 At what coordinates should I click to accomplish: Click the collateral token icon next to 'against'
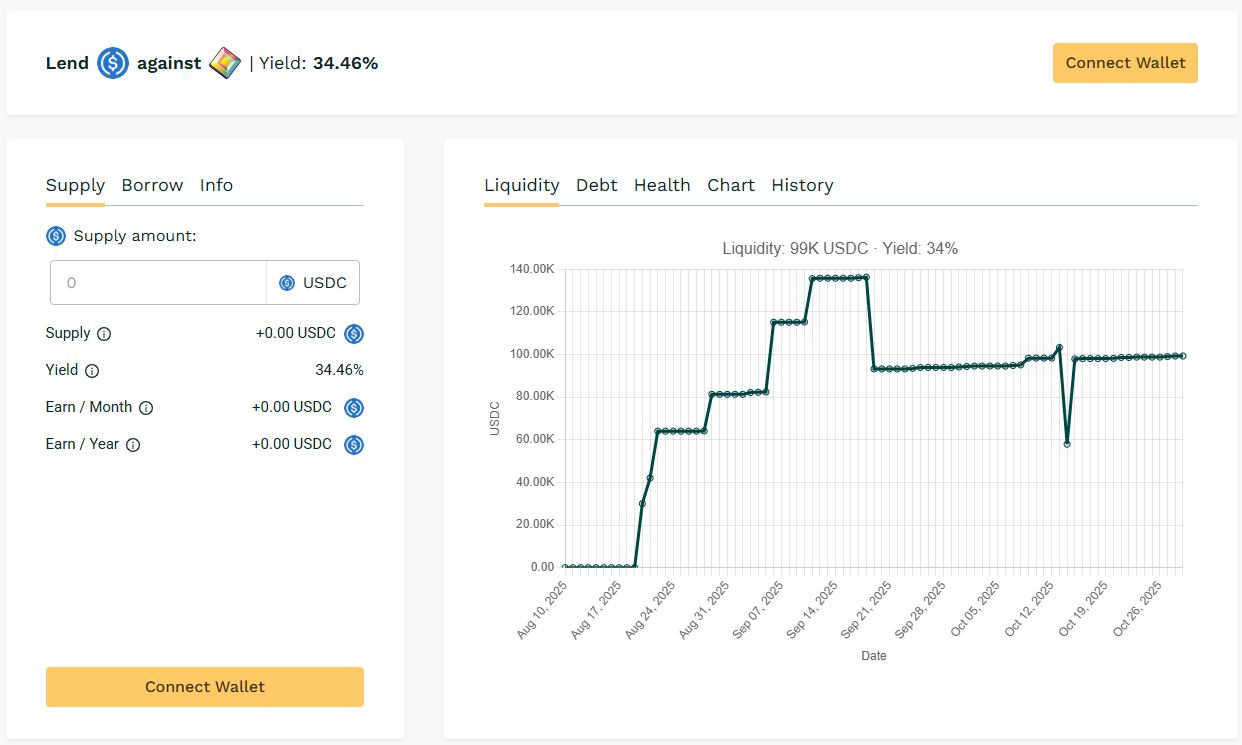225,63
